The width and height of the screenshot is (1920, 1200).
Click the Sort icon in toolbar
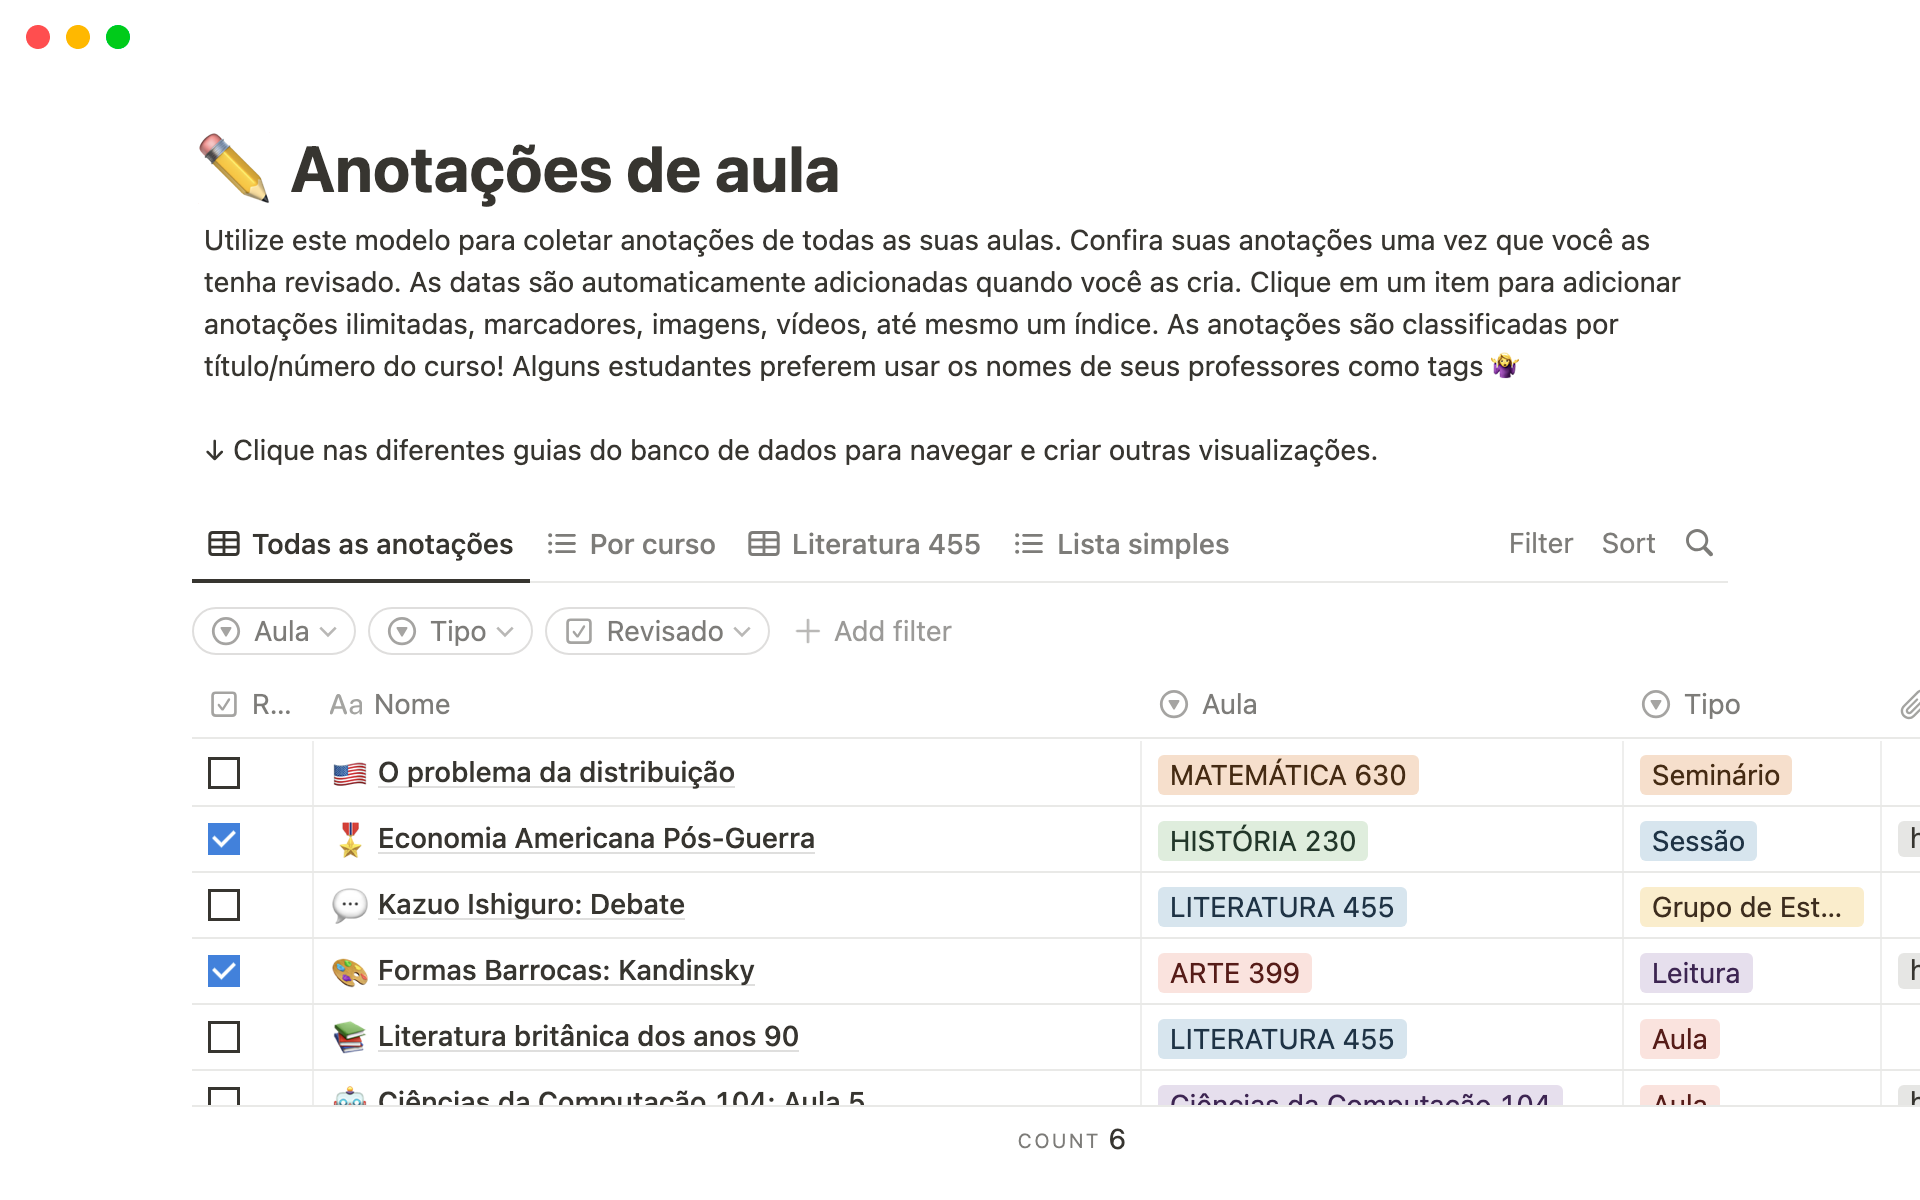pos(1628,543)
